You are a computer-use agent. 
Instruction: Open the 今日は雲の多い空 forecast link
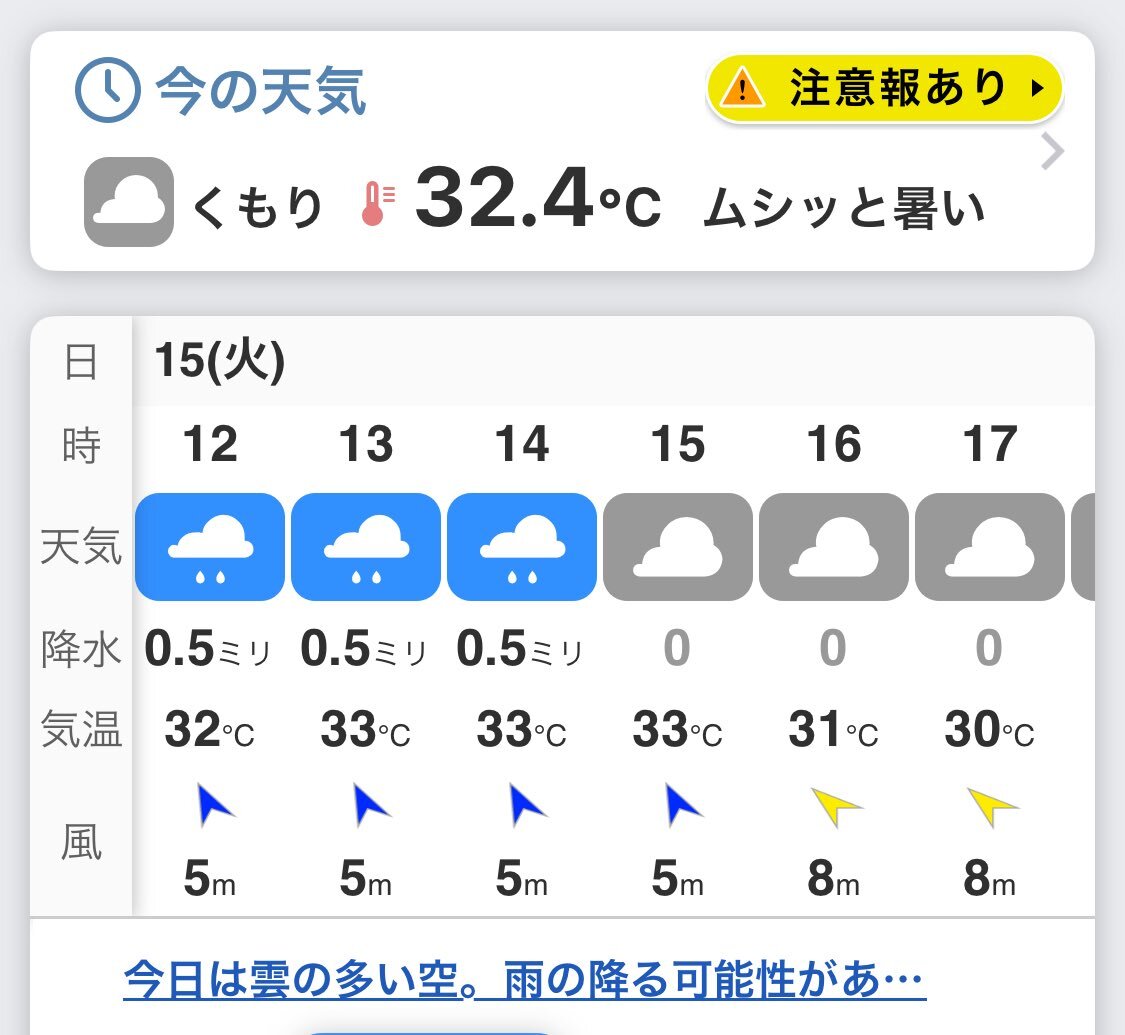coord(524,979)
